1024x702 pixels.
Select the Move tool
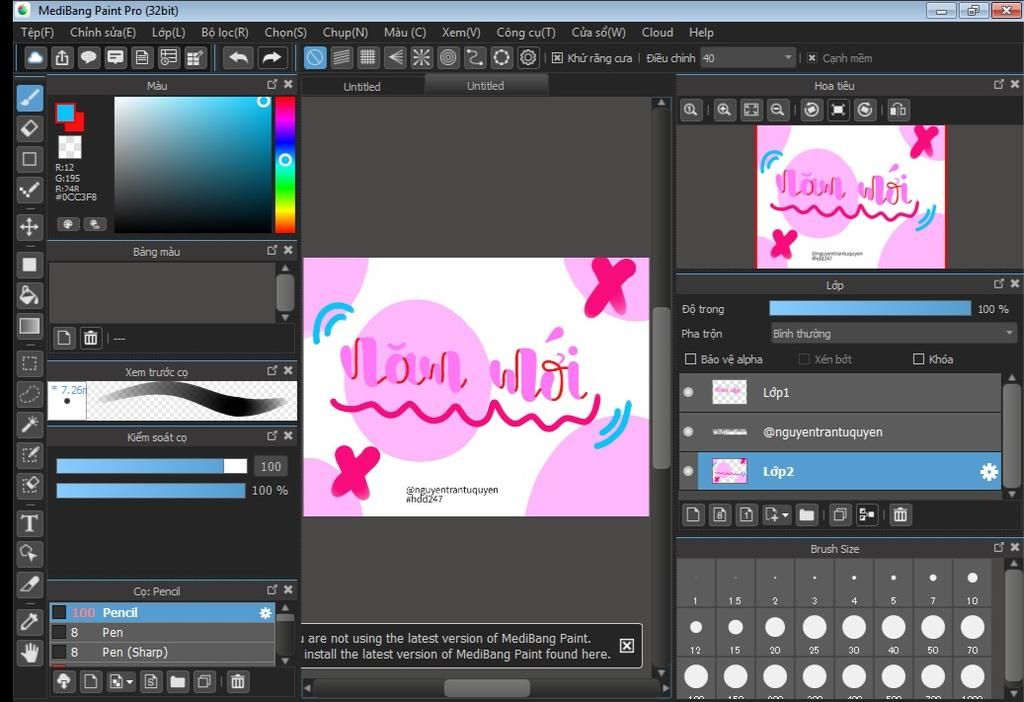click(x=29, y=227)
